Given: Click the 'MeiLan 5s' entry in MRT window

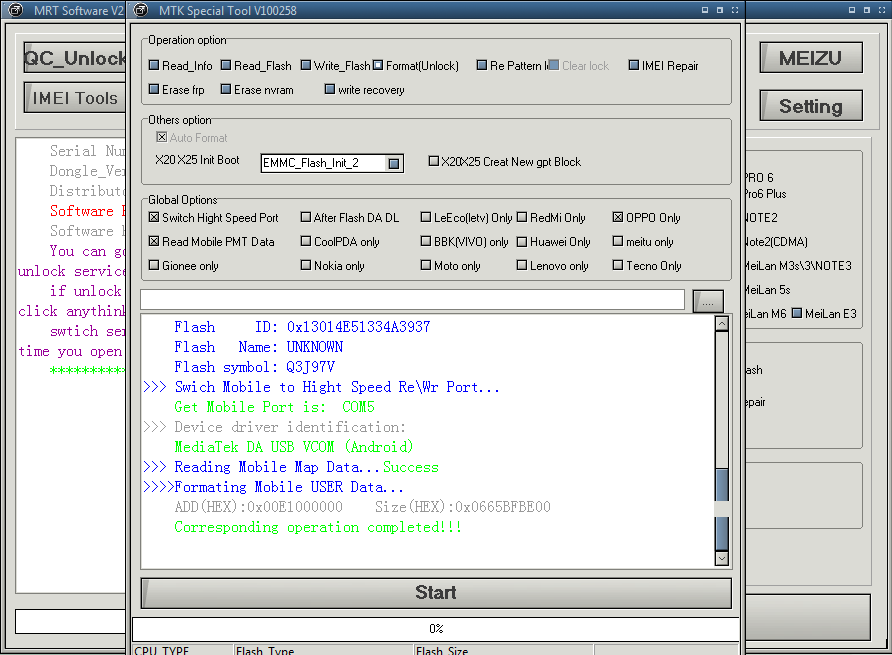Looking at the screenshot, I should [x=768, y=290].
